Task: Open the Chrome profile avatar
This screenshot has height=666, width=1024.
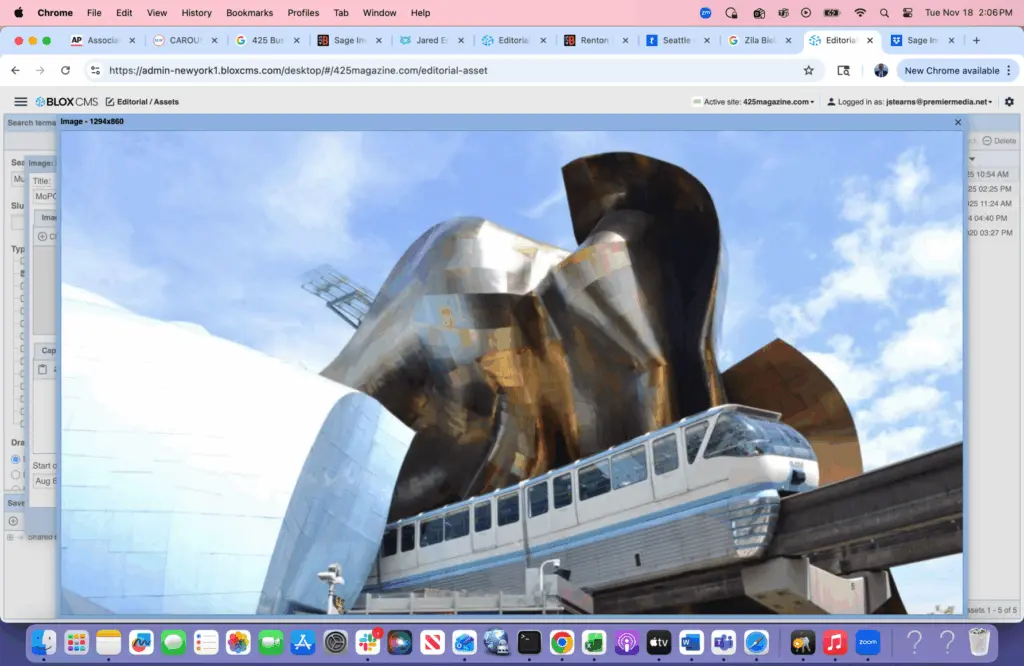Action: coord(881,71)
